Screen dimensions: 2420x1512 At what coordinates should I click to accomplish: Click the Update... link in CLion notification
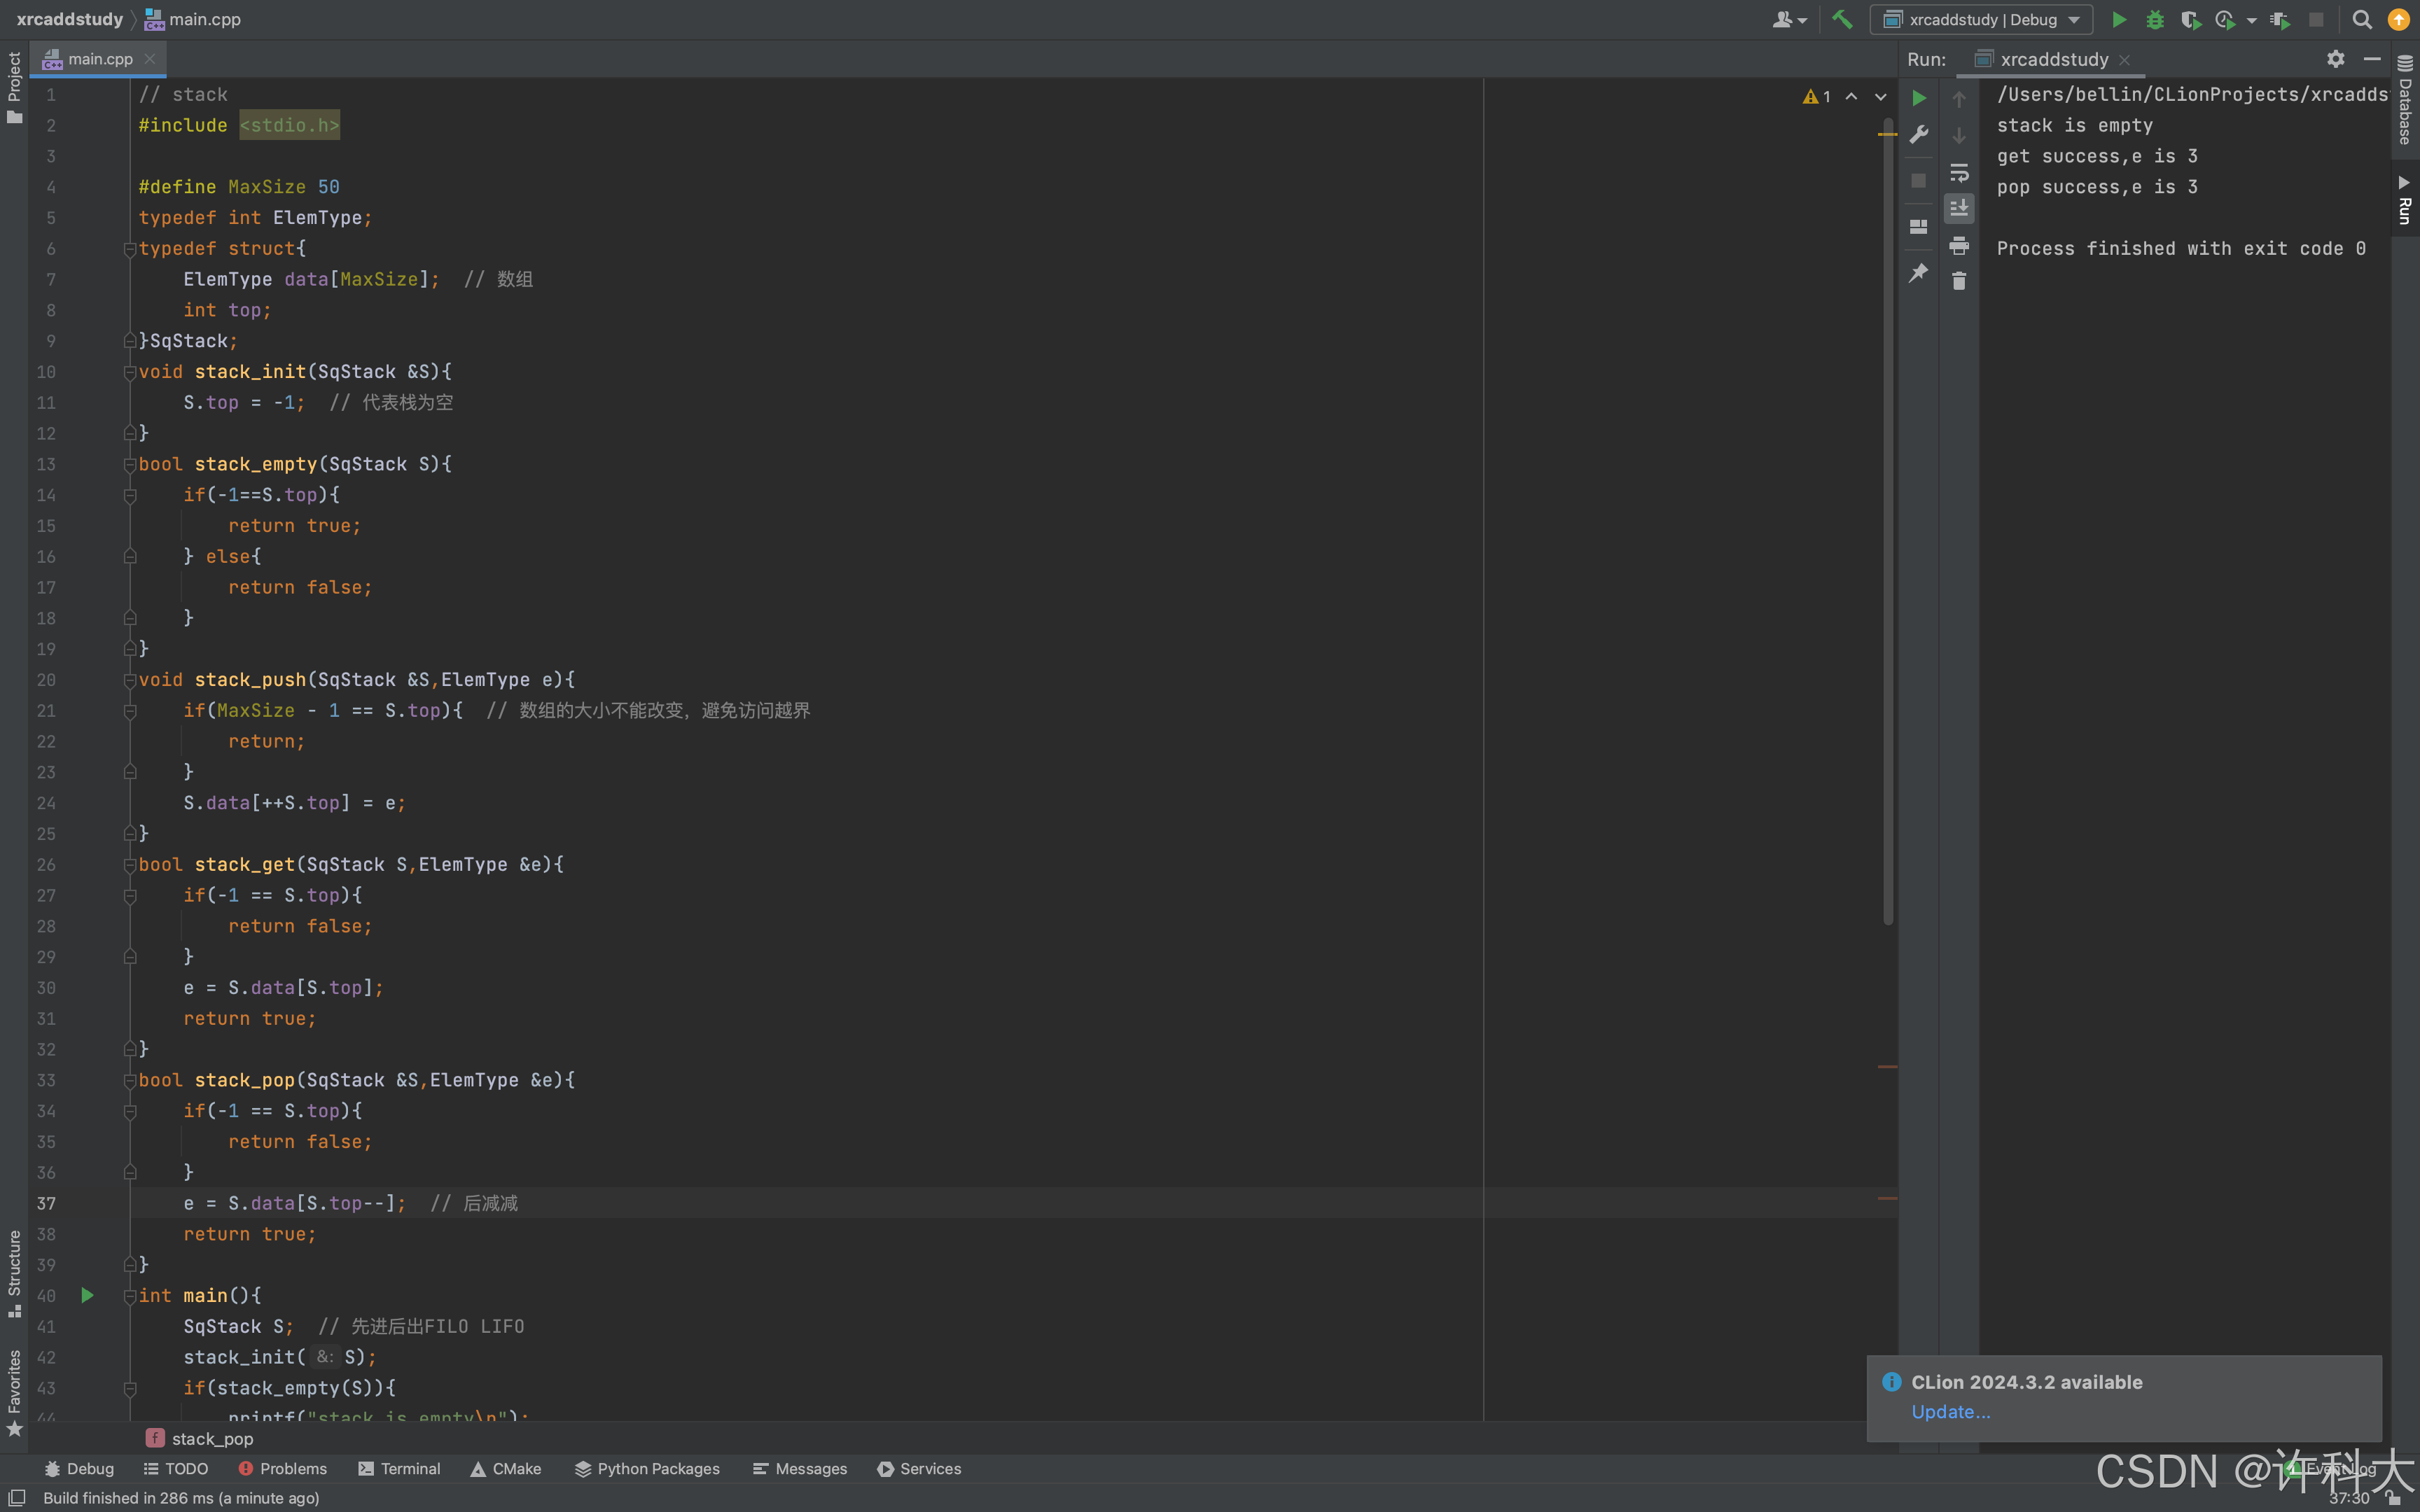click(x=1950, y=1411)
